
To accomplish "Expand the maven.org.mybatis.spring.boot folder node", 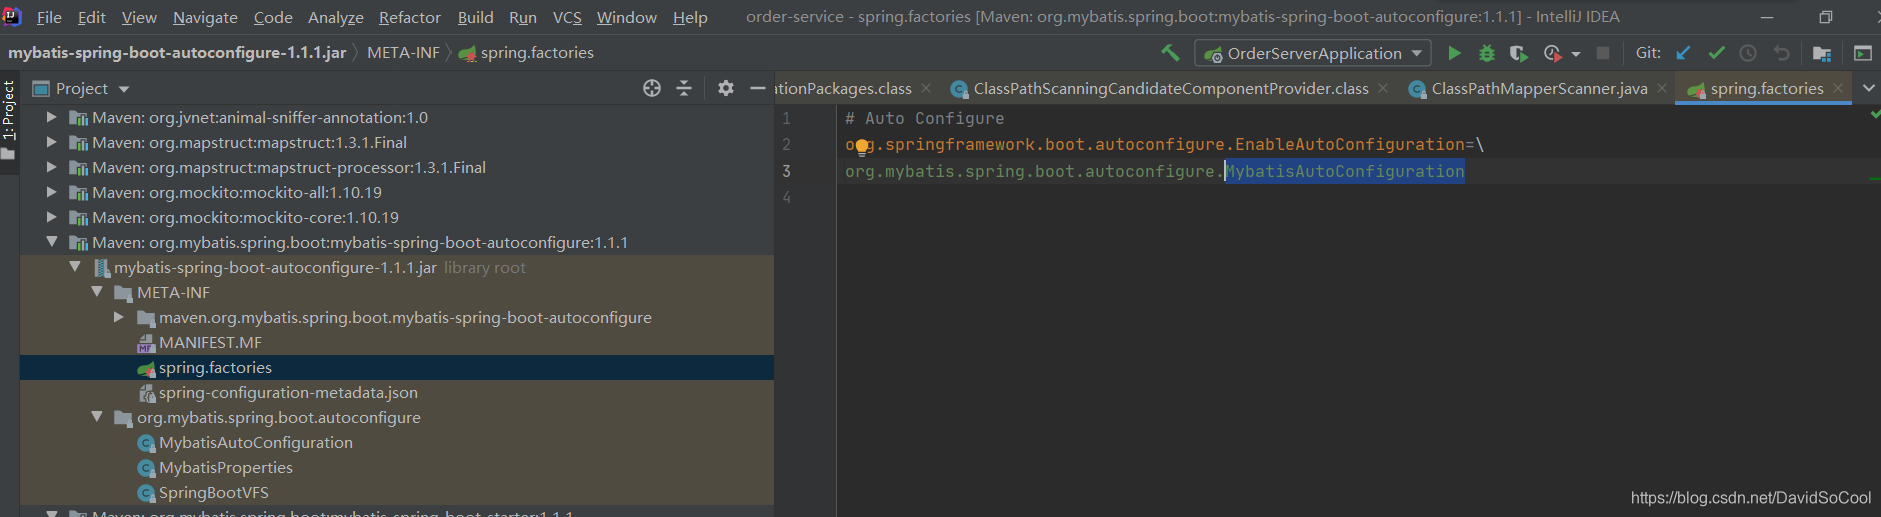I will pyautogui.click(x=119, y=317).
